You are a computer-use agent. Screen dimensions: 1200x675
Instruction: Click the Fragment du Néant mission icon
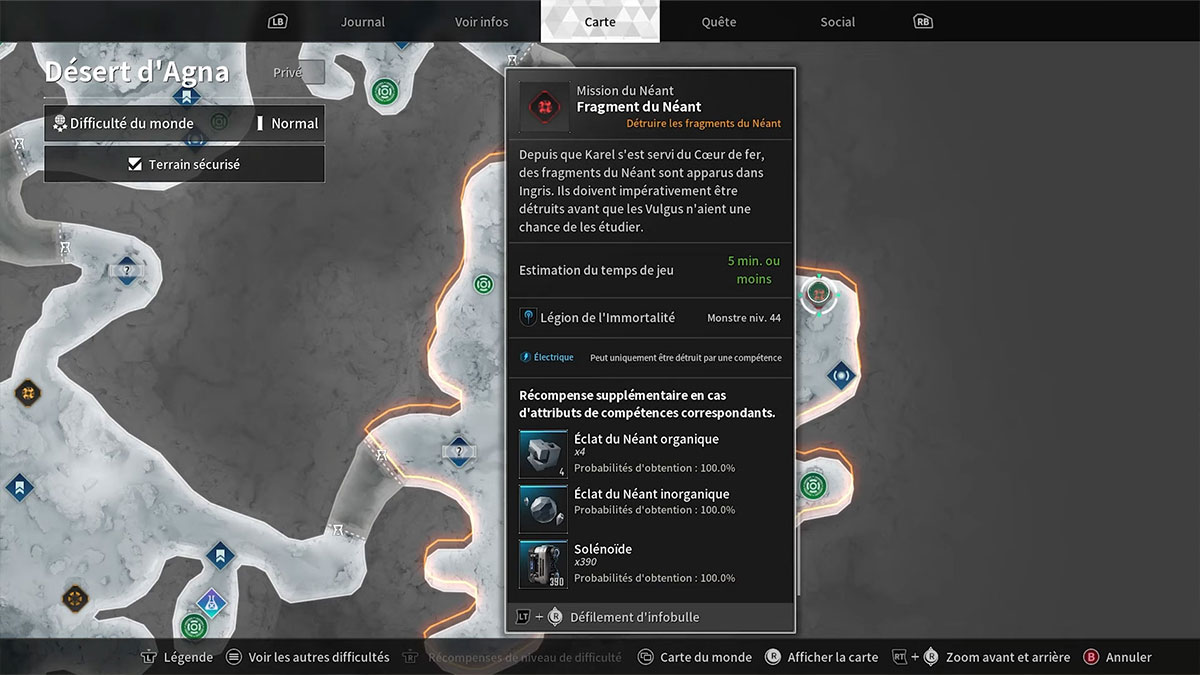click(544, 107)
